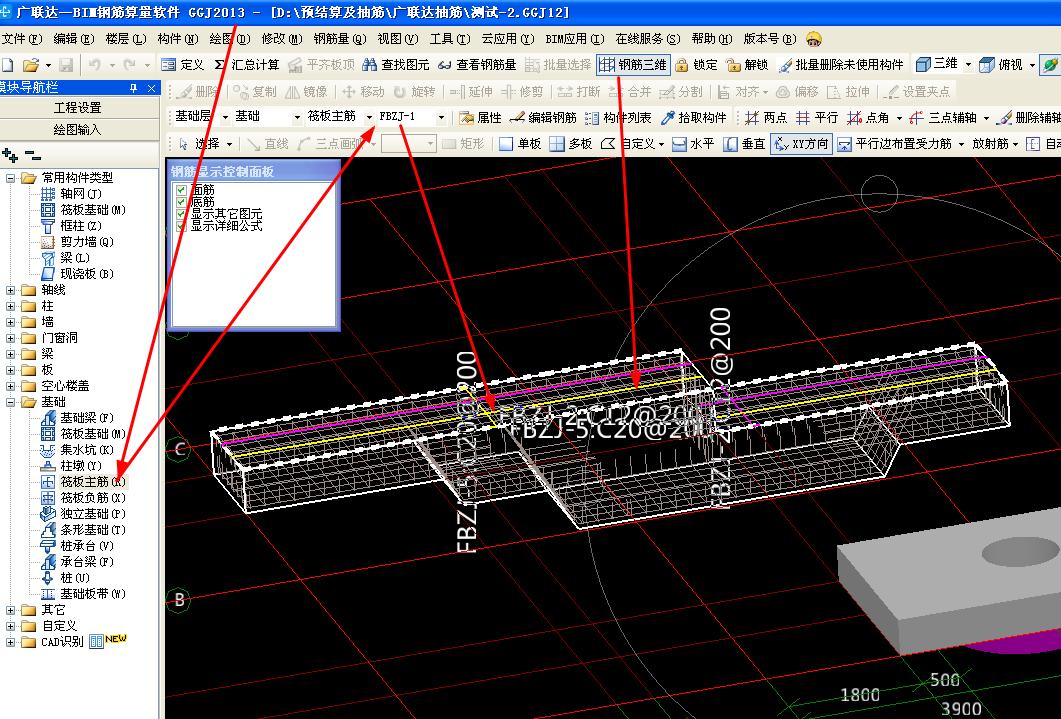
Task: Open the 定义 definition tool
Action: tap(183, 65)
